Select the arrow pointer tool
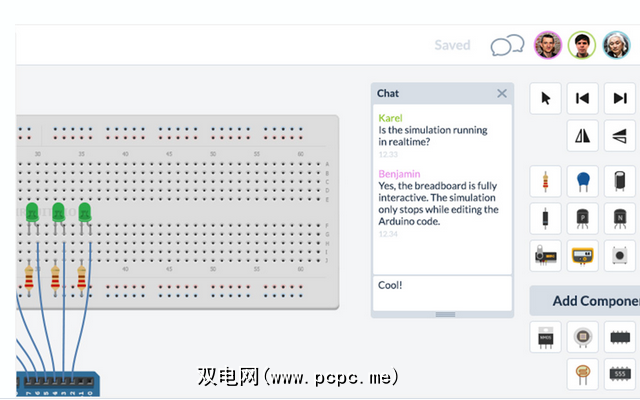Image resolution: width=640 pixels, height=400 pixels. coord(545,98)
